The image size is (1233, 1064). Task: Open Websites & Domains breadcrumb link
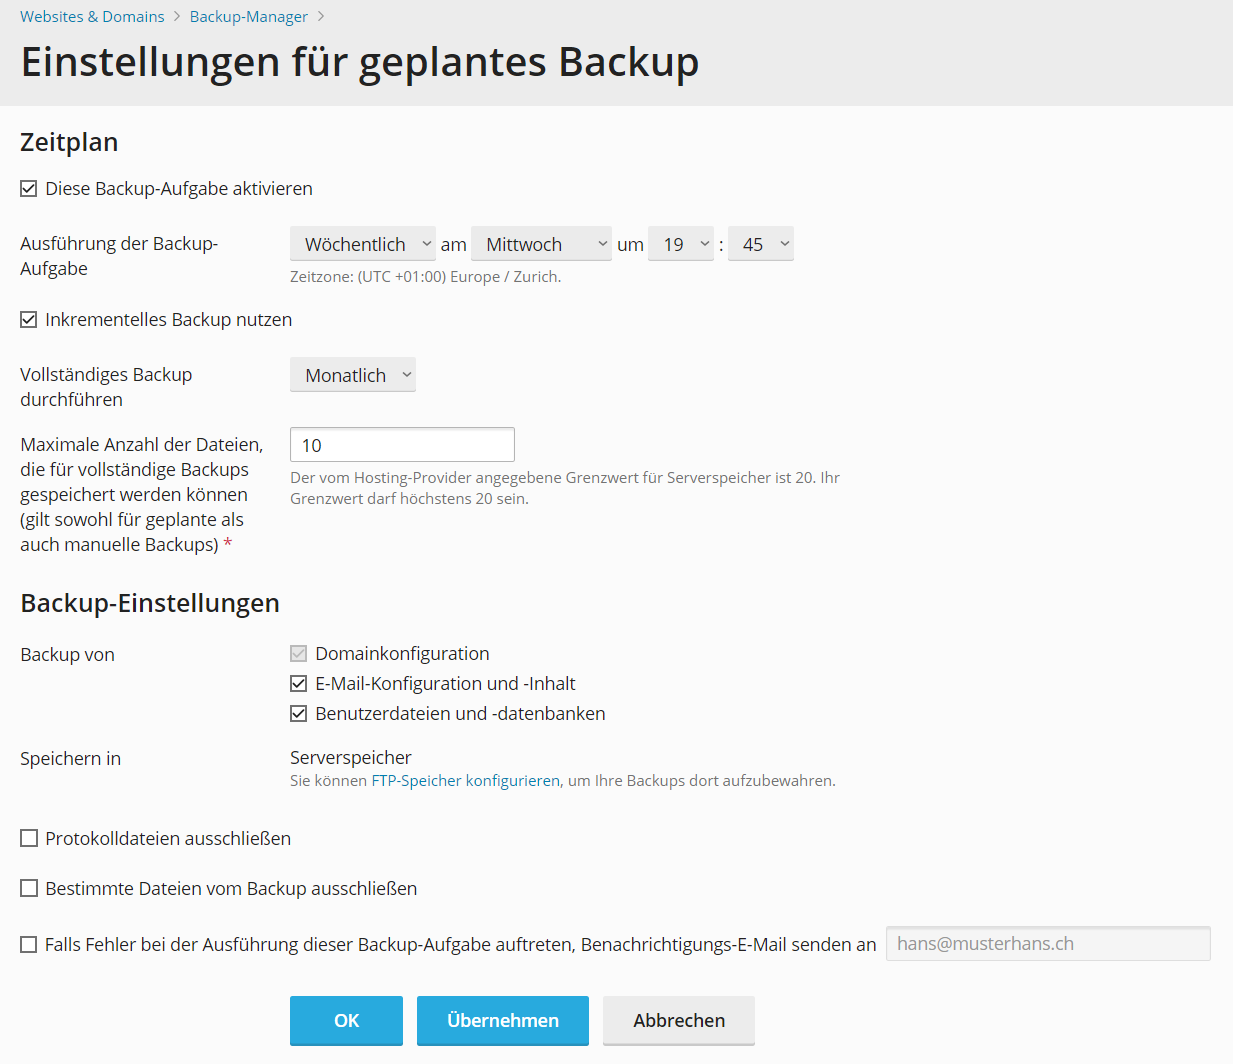coord(92,17)
